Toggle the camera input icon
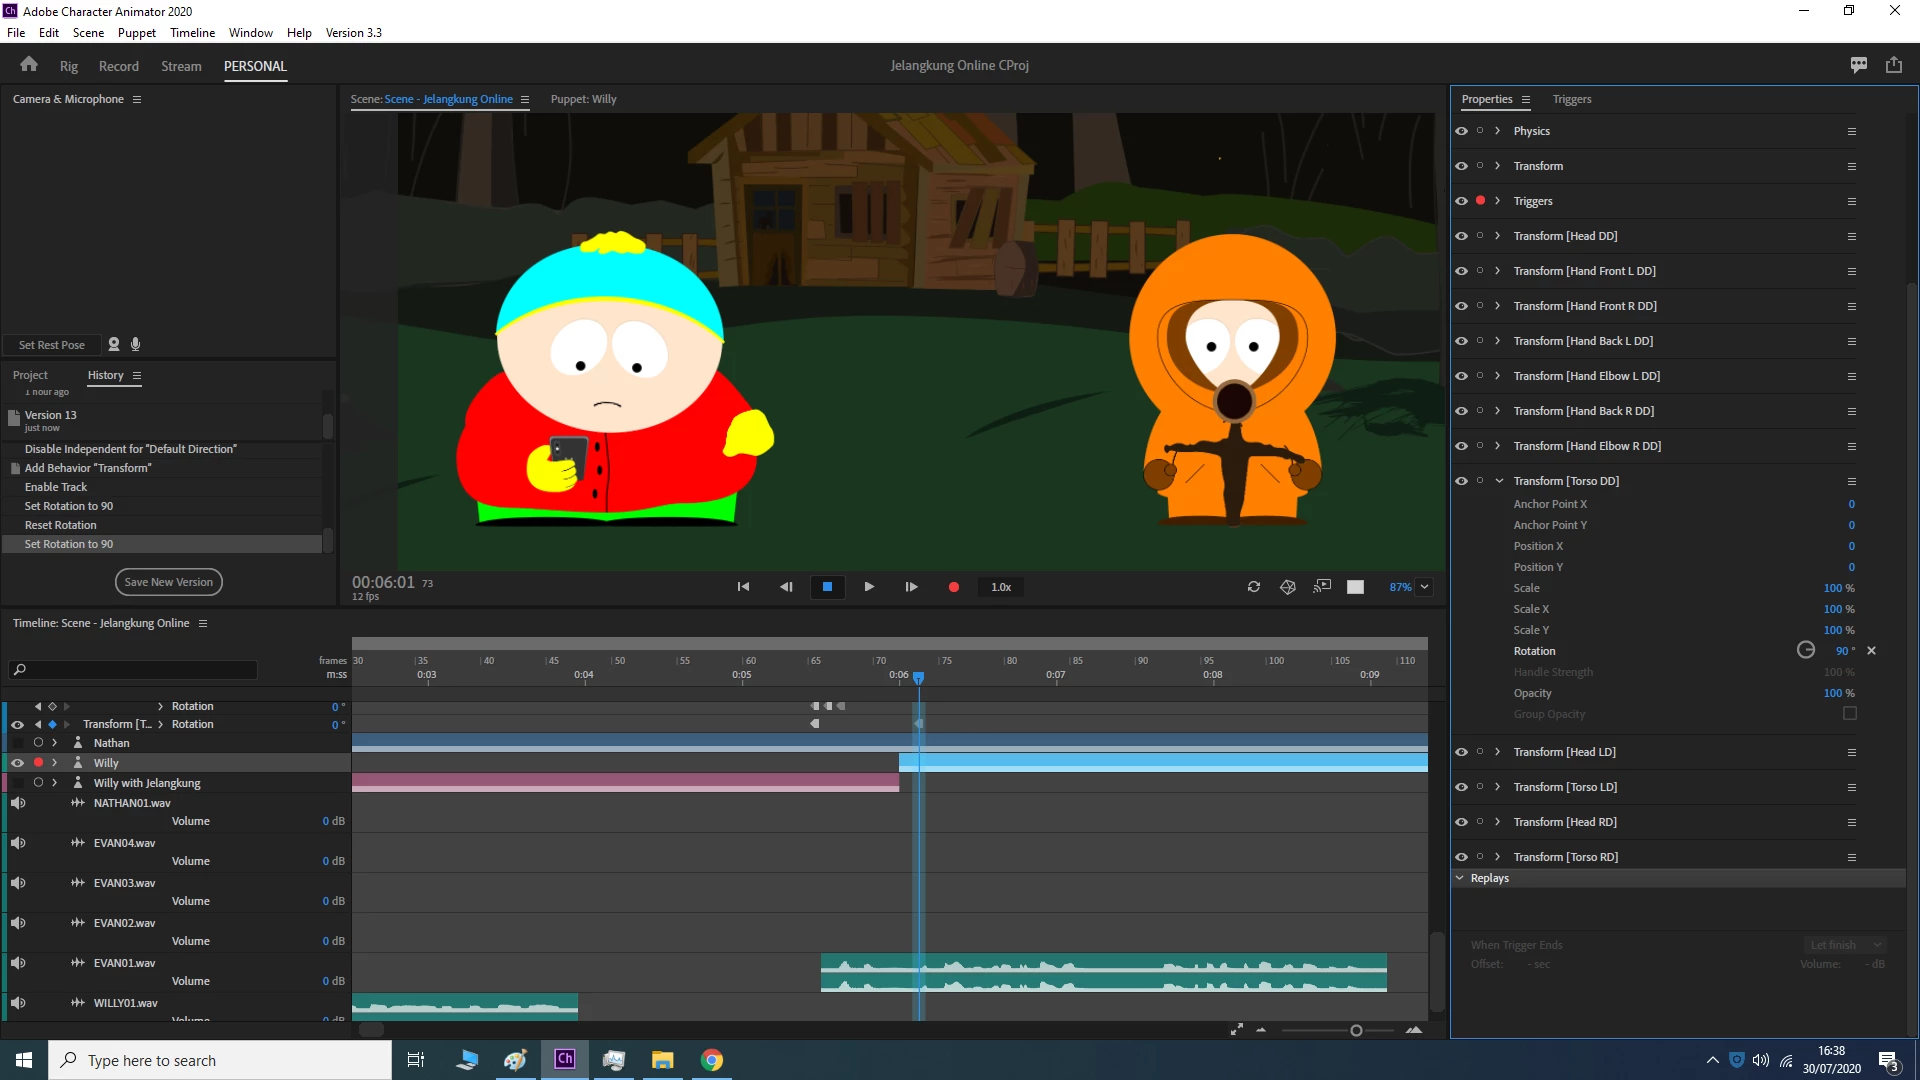The image size is (1920, 1080). tap(114, 344)
